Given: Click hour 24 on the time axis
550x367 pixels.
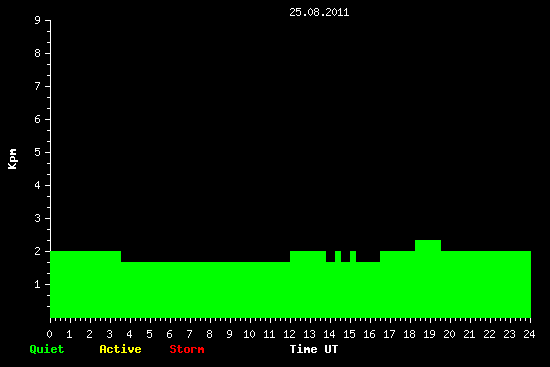Looking at the screenshot, I should (529, 334).
